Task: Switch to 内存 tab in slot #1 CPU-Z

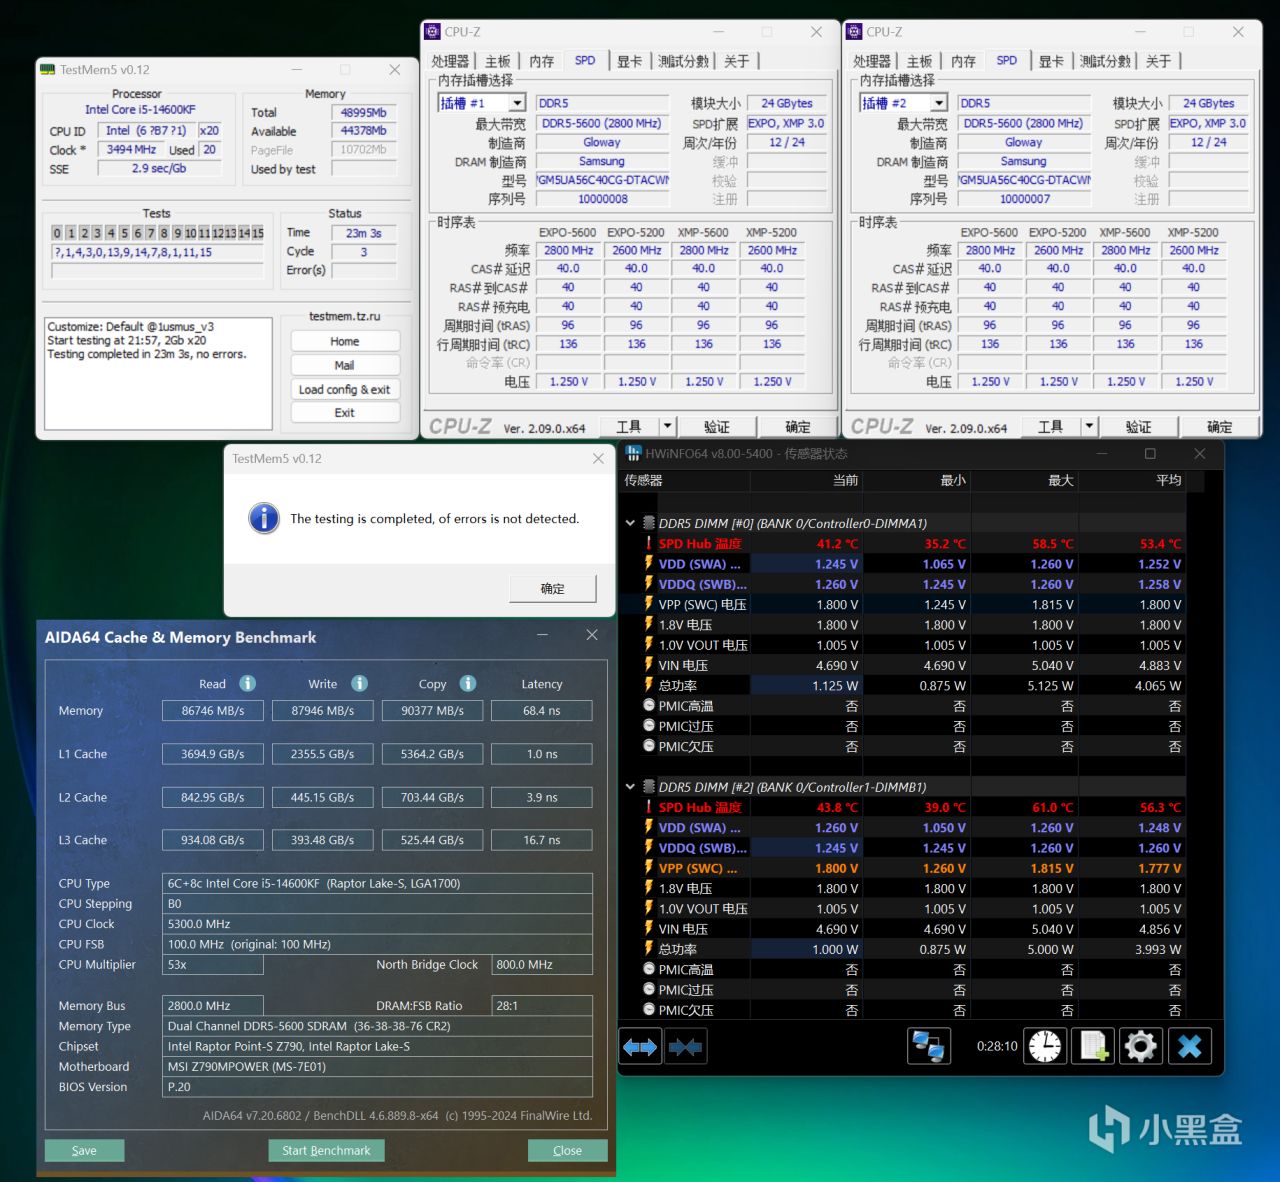Action: coord(541,61)
